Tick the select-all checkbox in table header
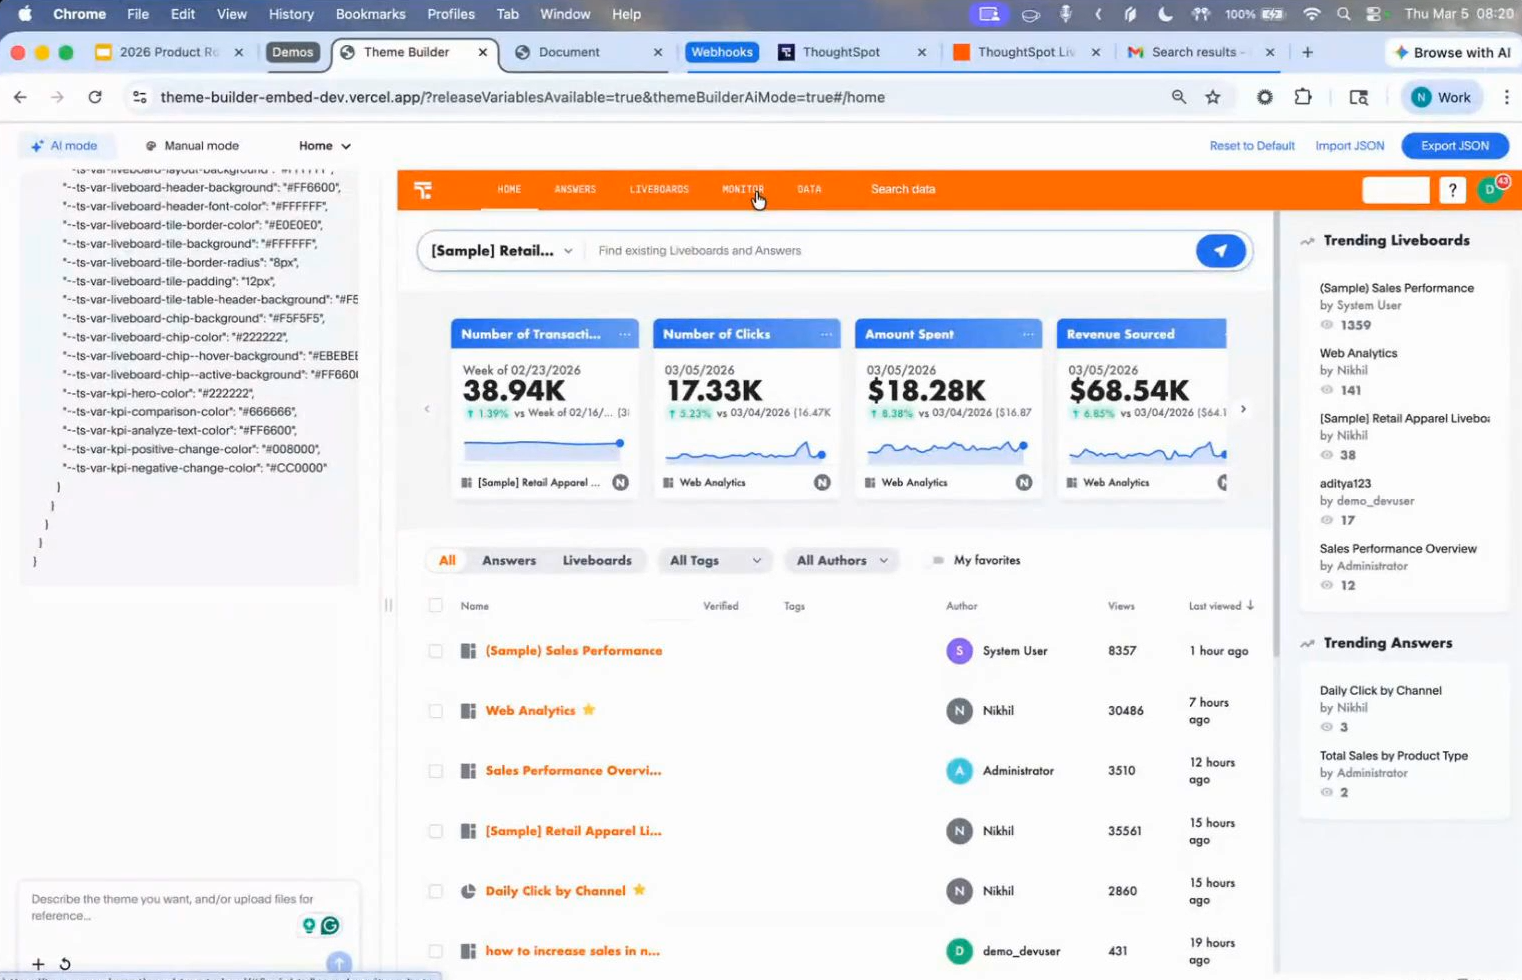 (435, 605)
